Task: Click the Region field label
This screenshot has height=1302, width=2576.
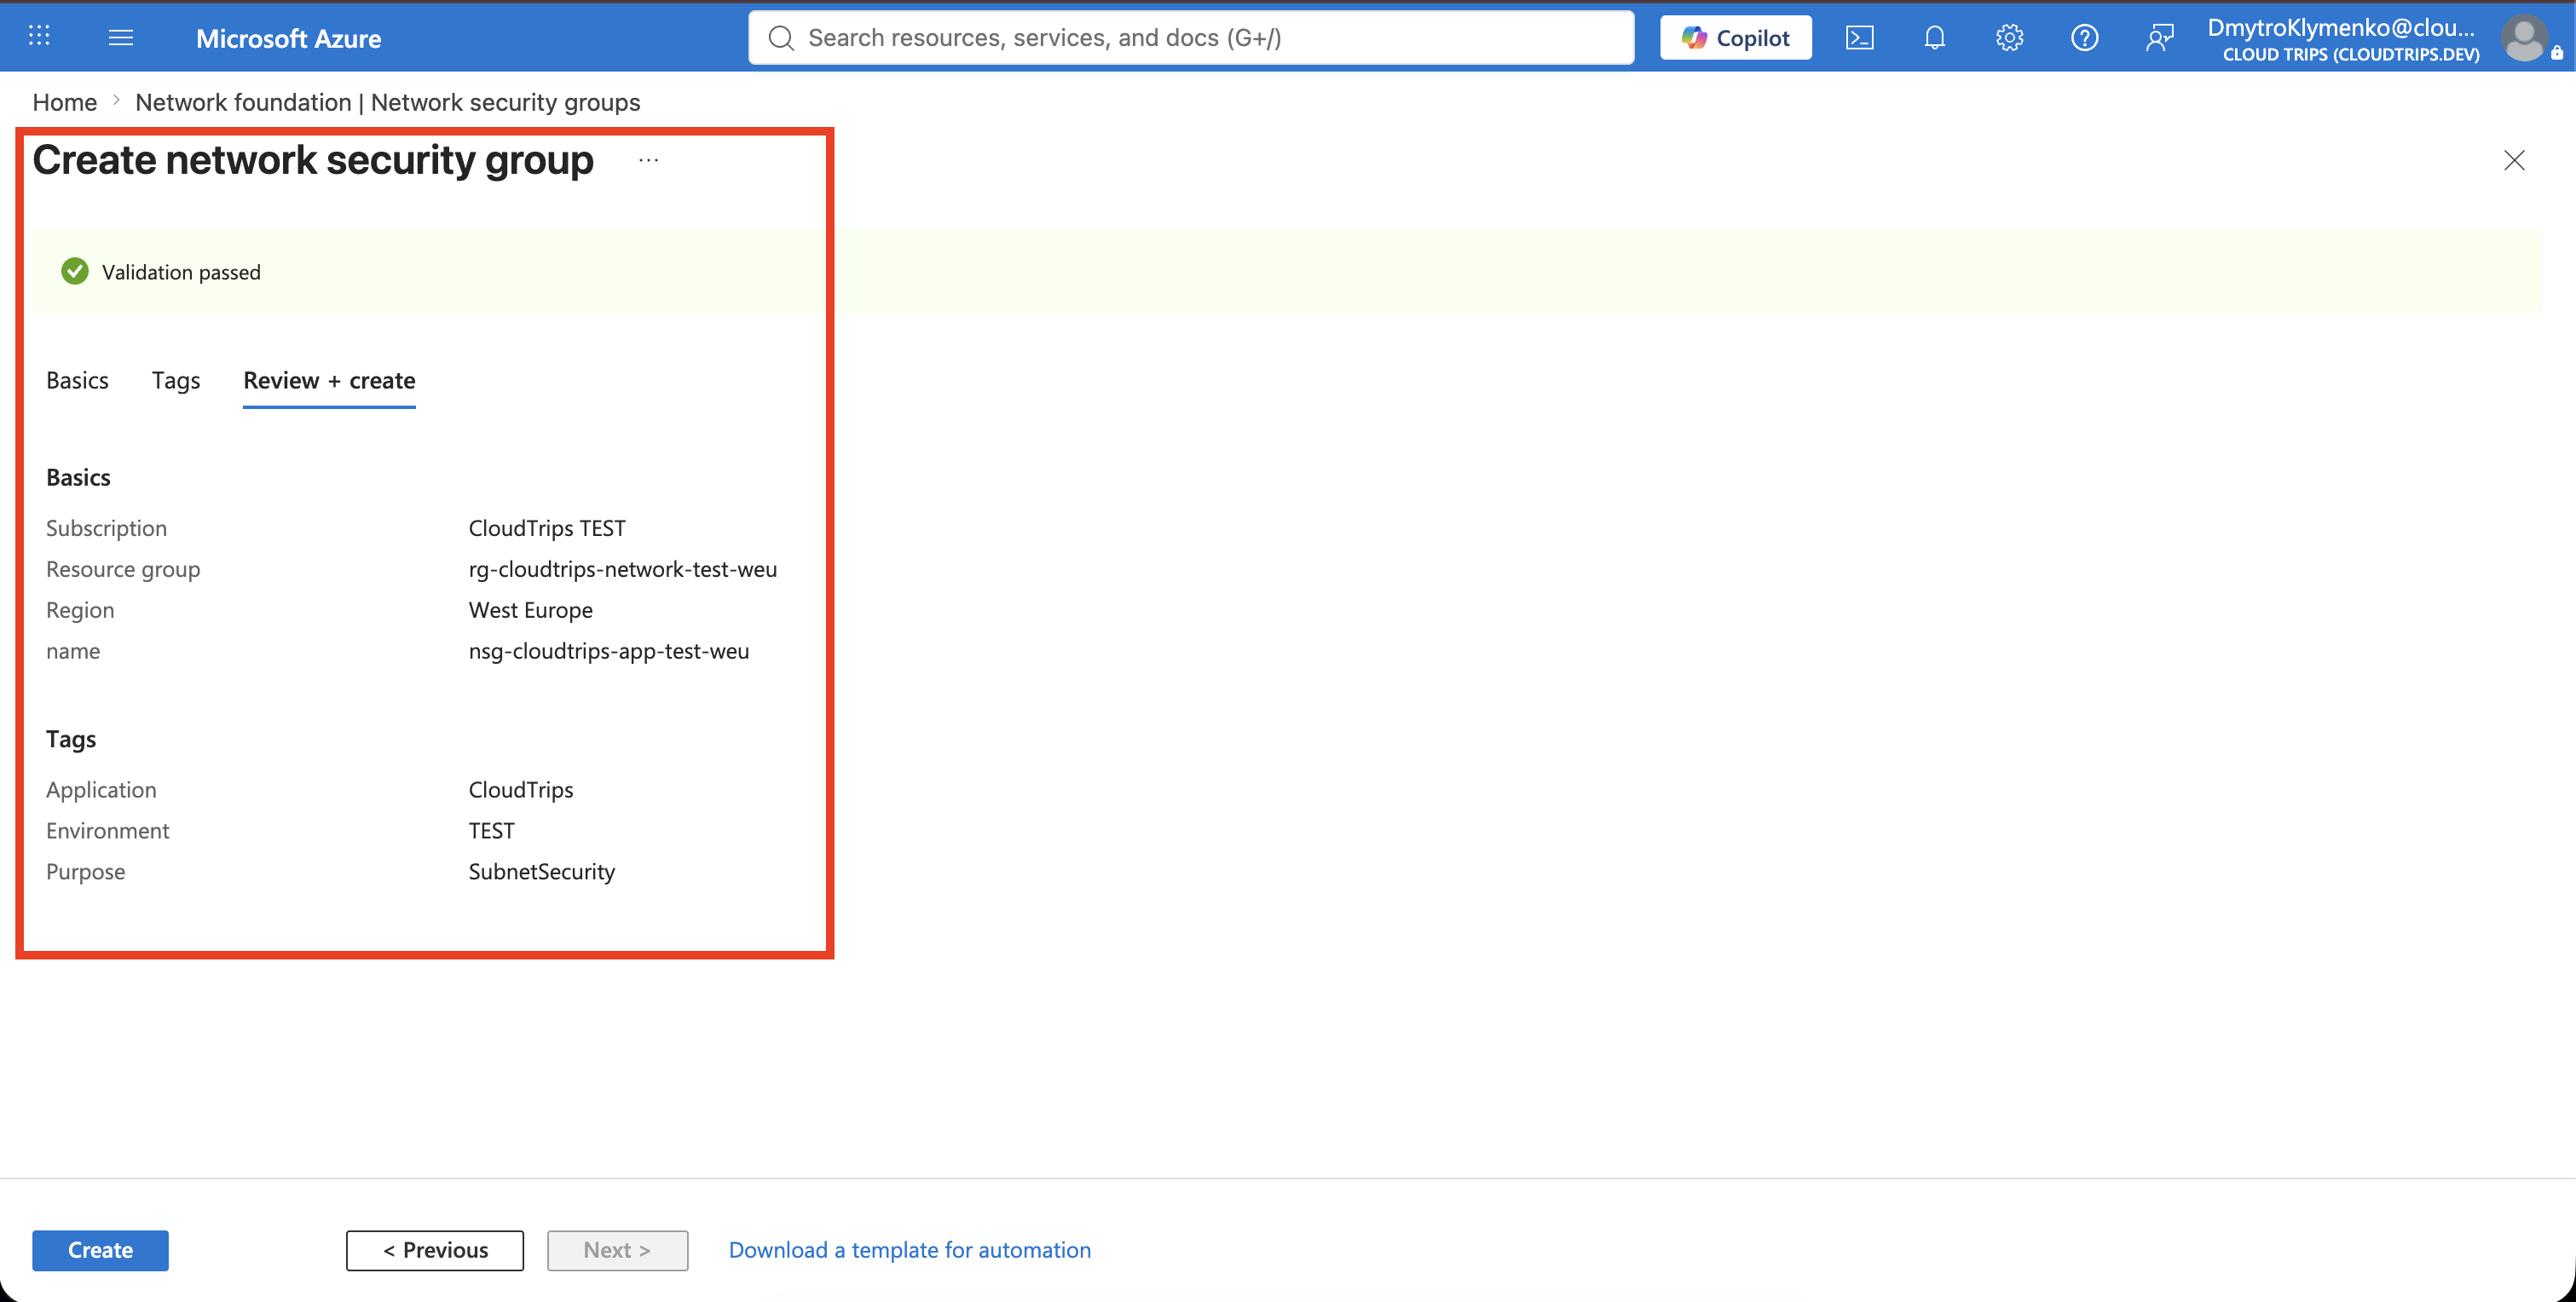Action: tap(80, 610)
